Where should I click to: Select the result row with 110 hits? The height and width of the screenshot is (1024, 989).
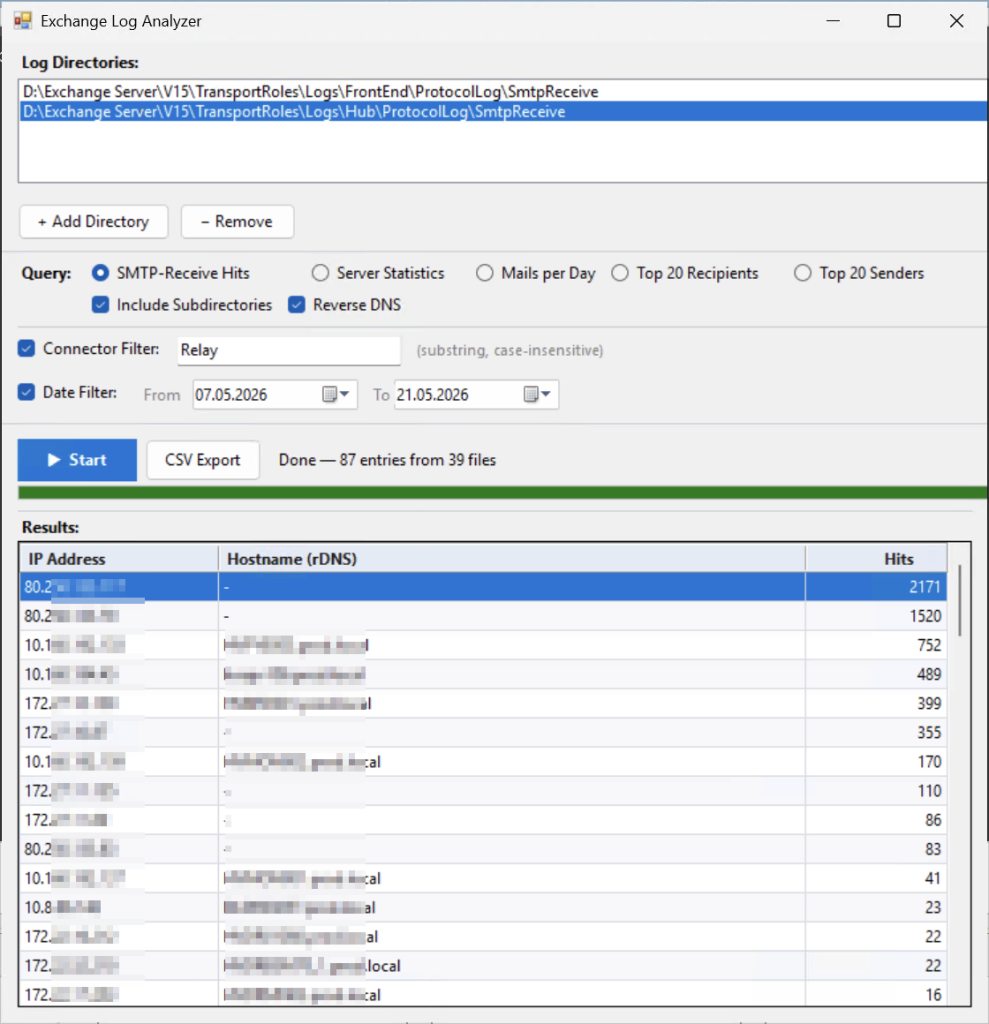pos(483,791)
